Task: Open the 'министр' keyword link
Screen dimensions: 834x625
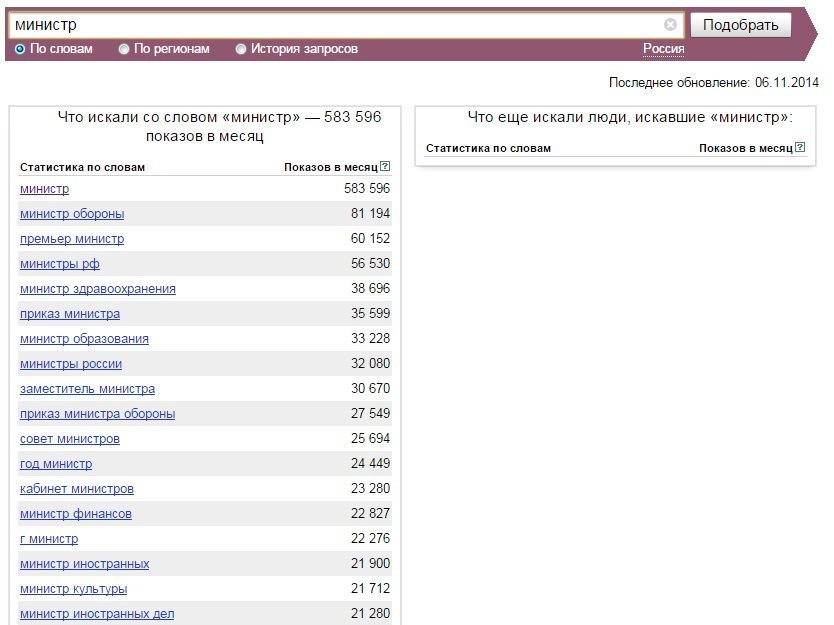Action: (x=45, y=189)
